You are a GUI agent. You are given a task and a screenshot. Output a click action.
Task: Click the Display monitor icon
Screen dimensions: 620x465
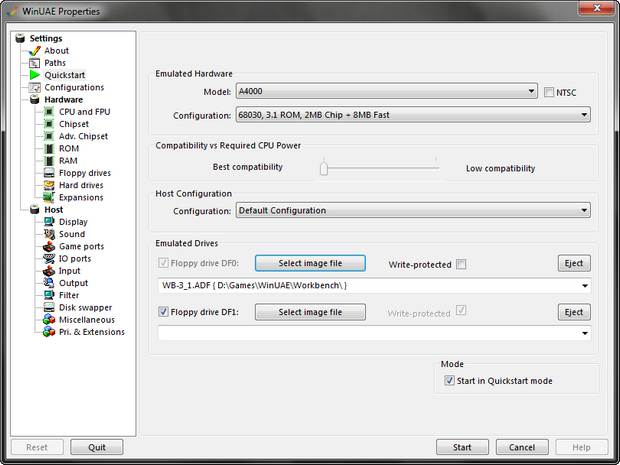[49, 222]
